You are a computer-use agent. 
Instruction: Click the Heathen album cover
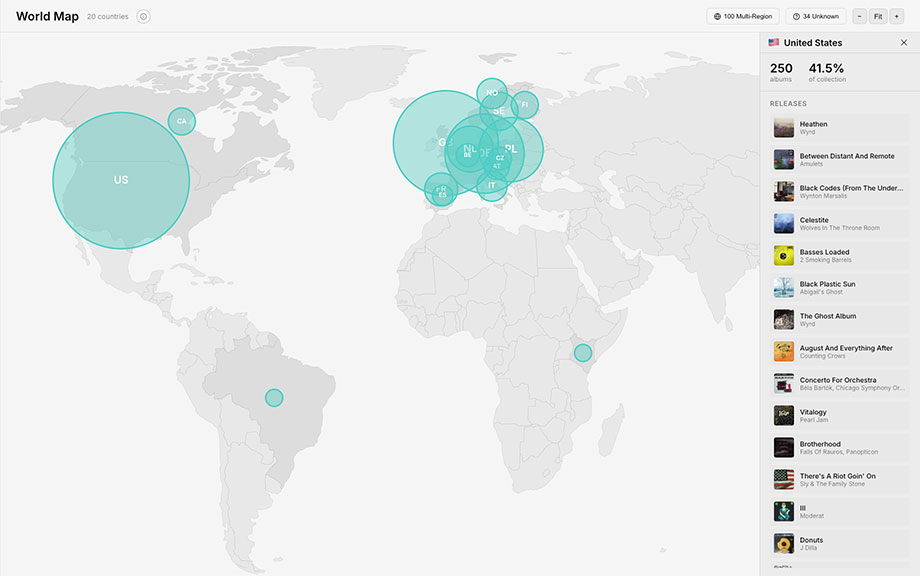[x=781, y=127]
